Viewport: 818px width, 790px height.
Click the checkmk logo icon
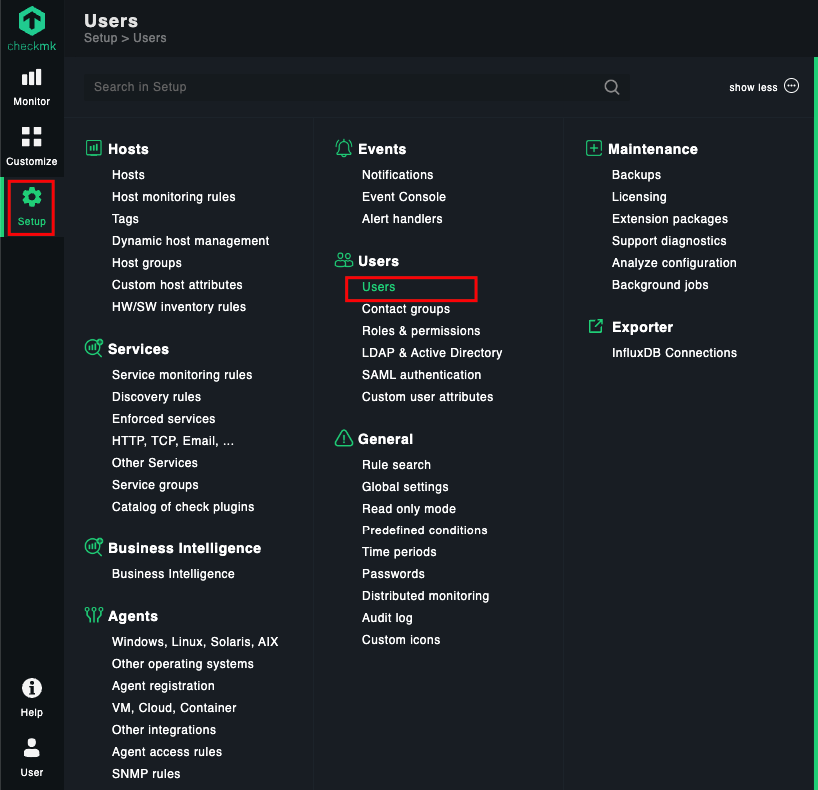coord(32,21)
